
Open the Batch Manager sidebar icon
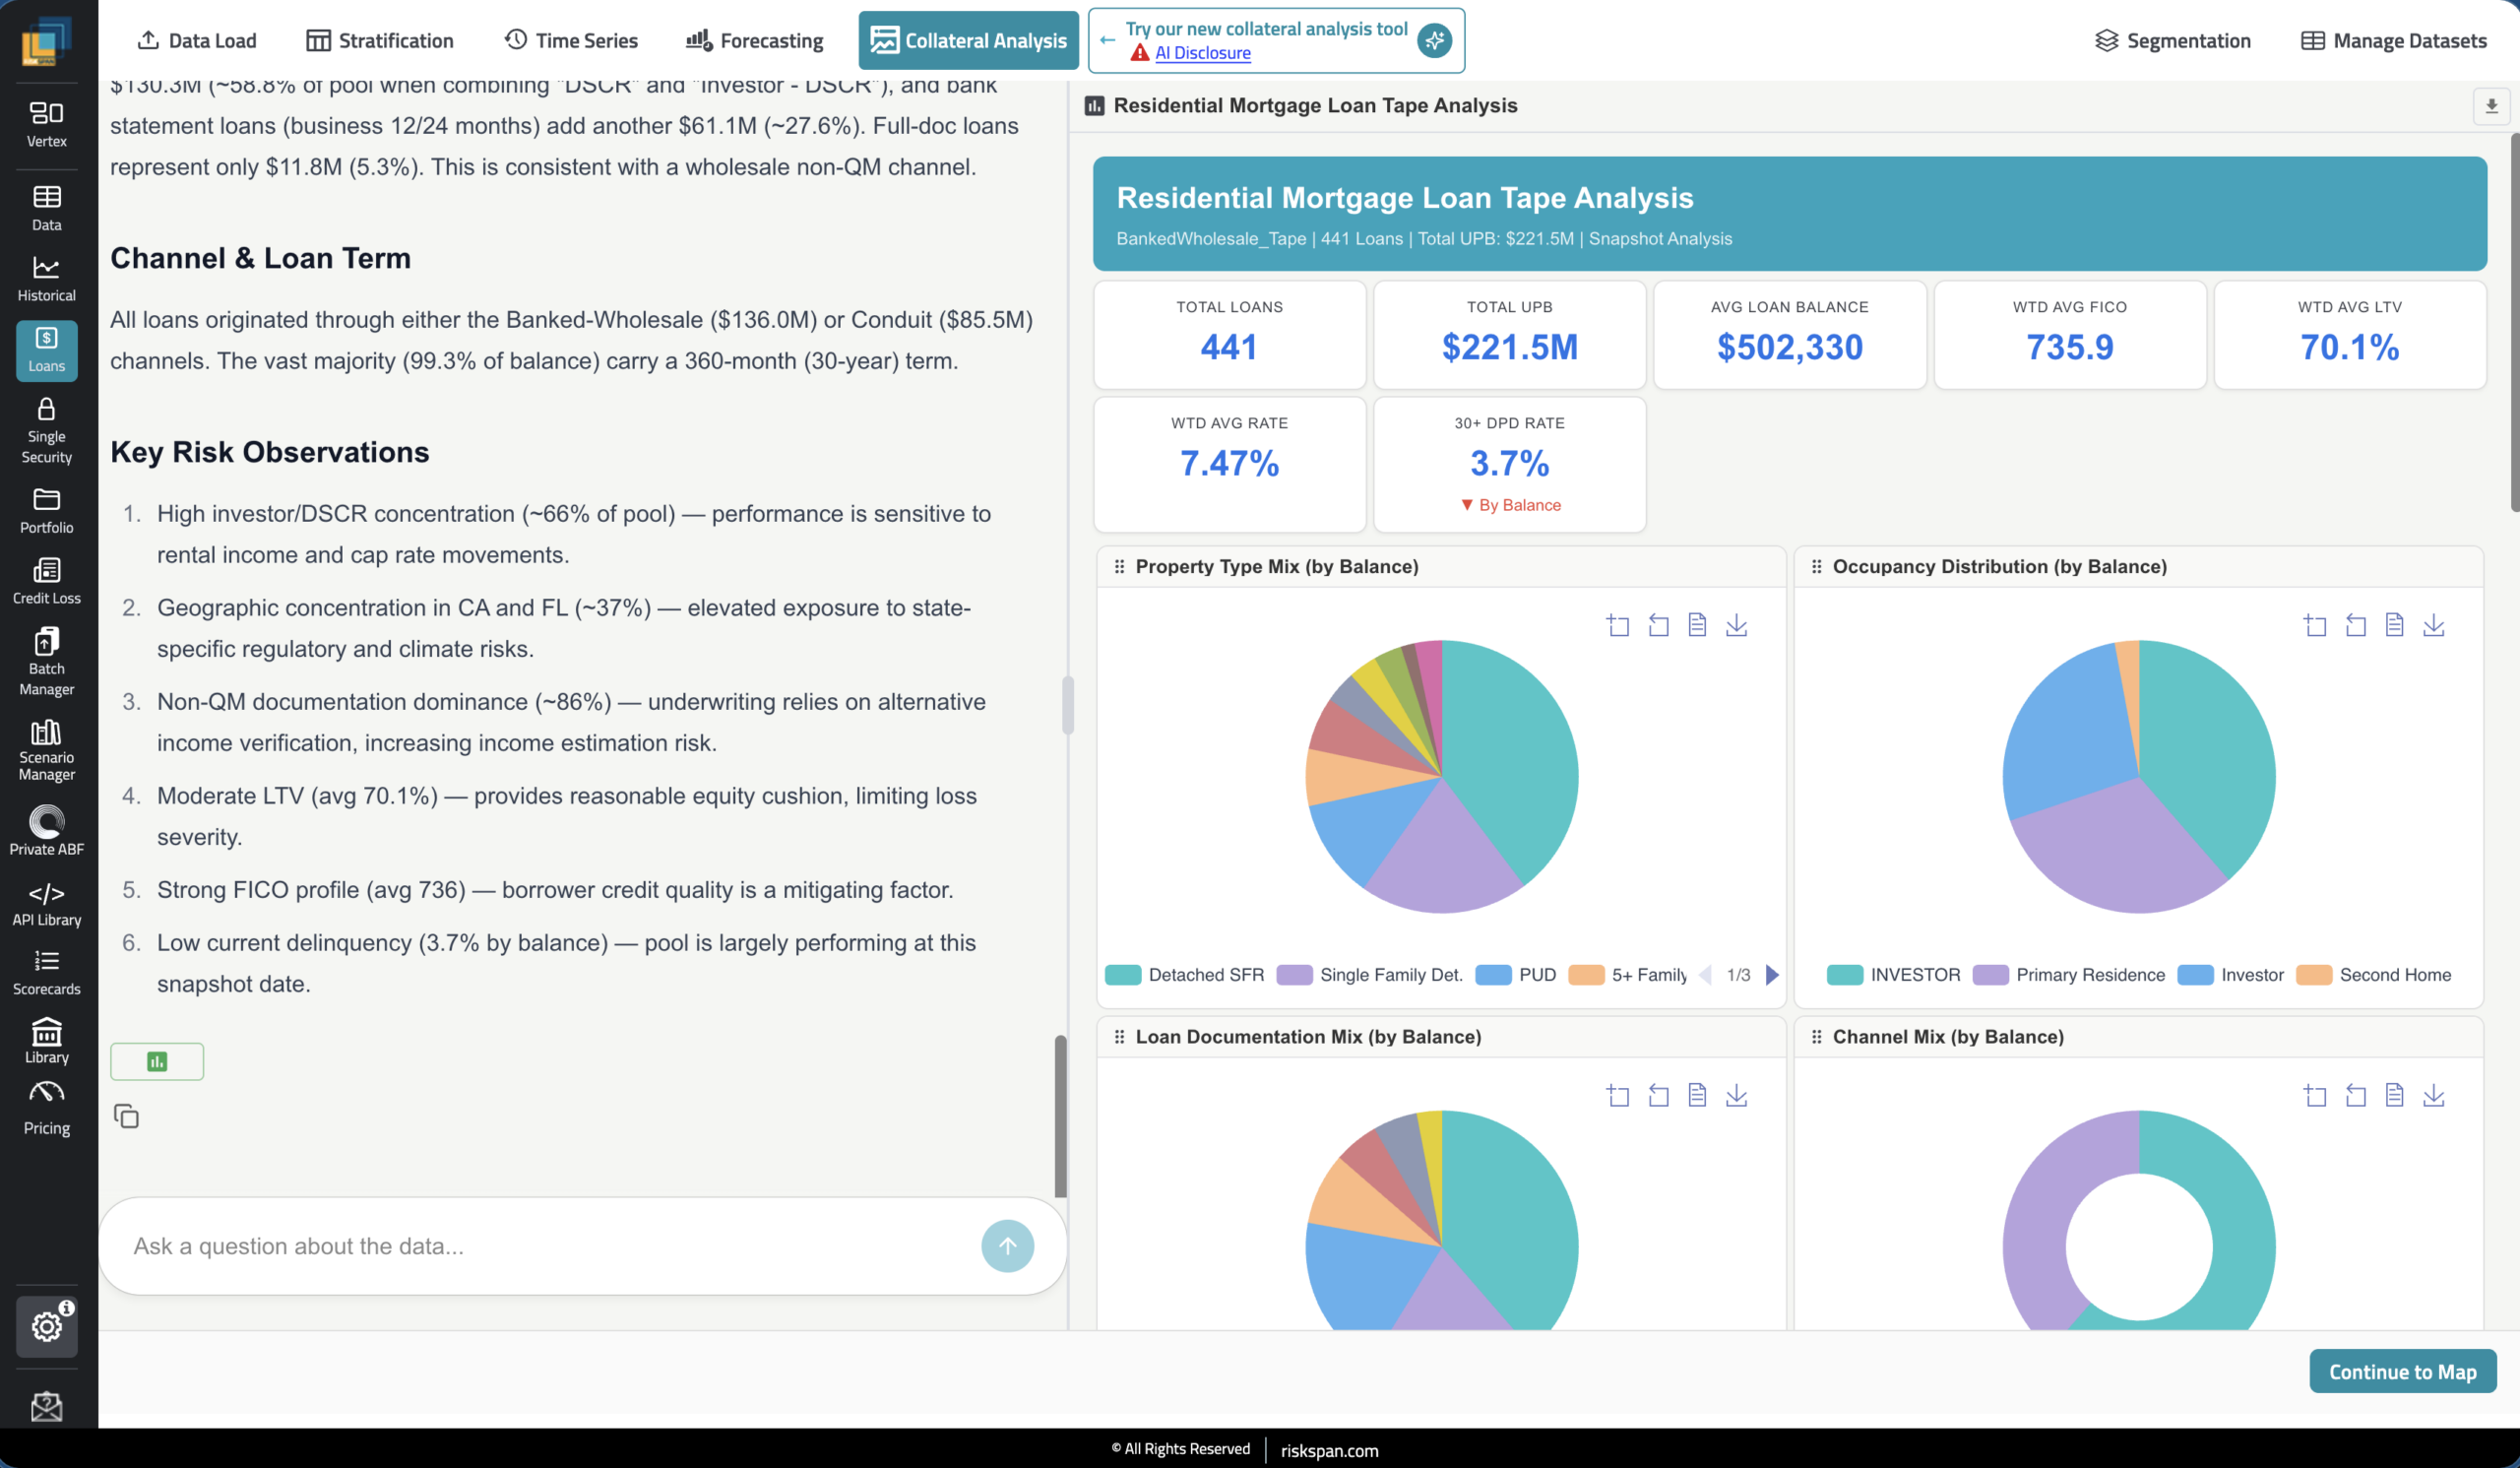pyautogui.click(x=46, y=662)
